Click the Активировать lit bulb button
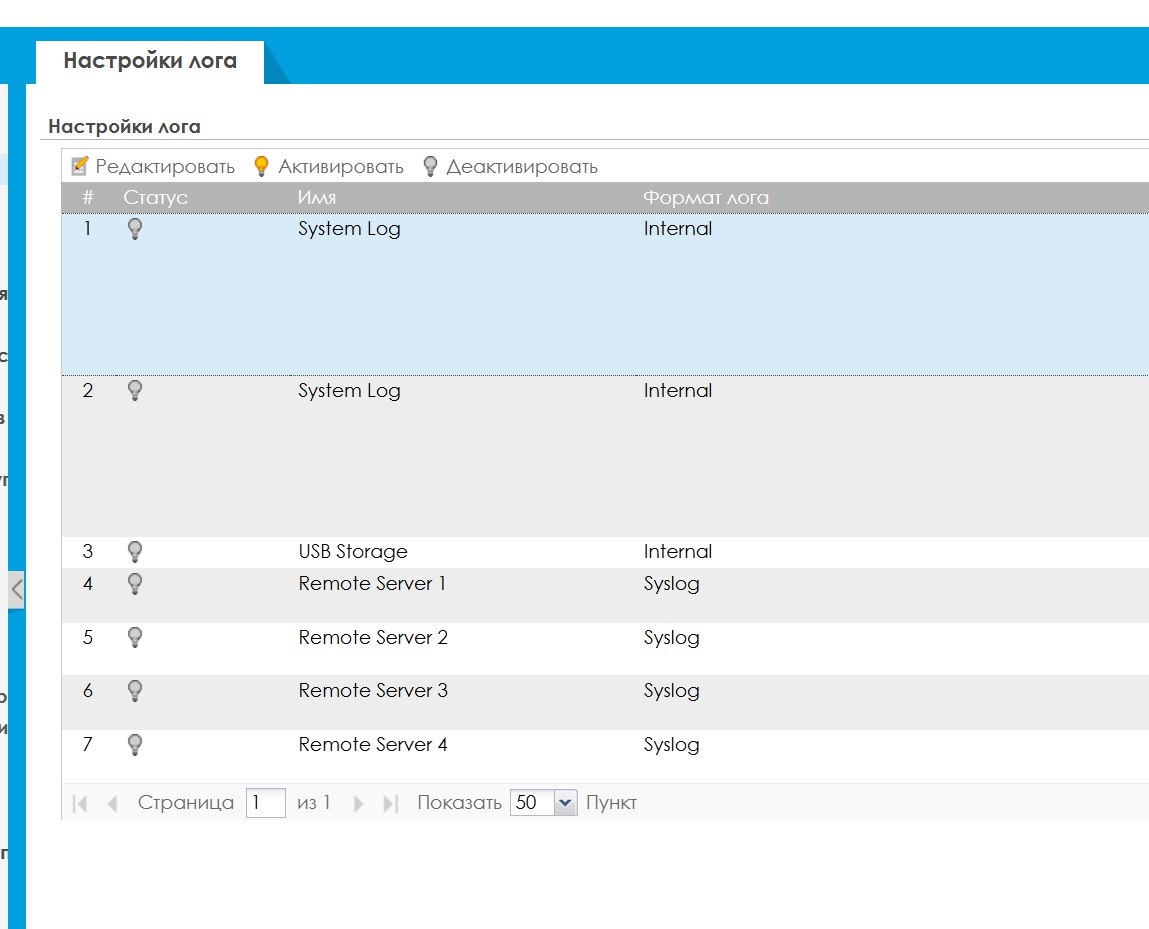 (x=328, y=166)
